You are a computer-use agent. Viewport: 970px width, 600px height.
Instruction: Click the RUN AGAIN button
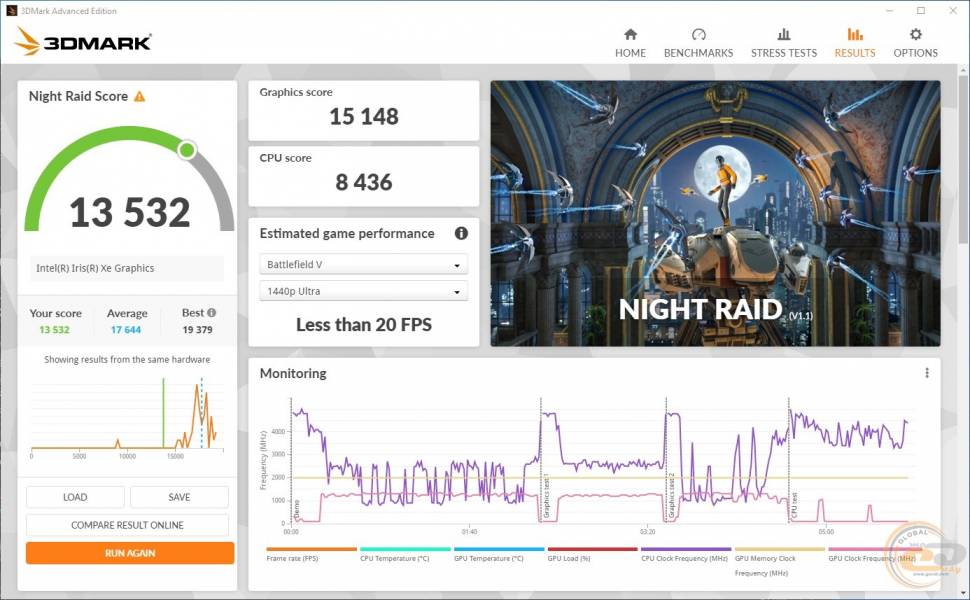click(x=130, y=553)
